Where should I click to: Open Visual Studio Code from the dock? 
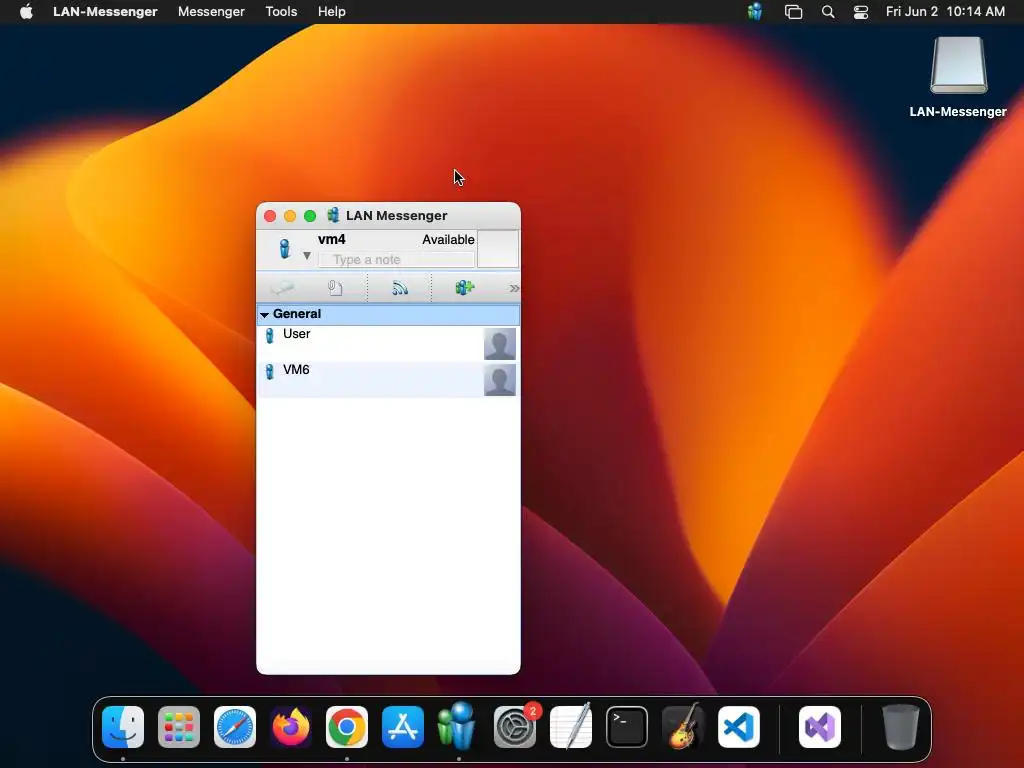pyautogui.click(x=739, y=727)
